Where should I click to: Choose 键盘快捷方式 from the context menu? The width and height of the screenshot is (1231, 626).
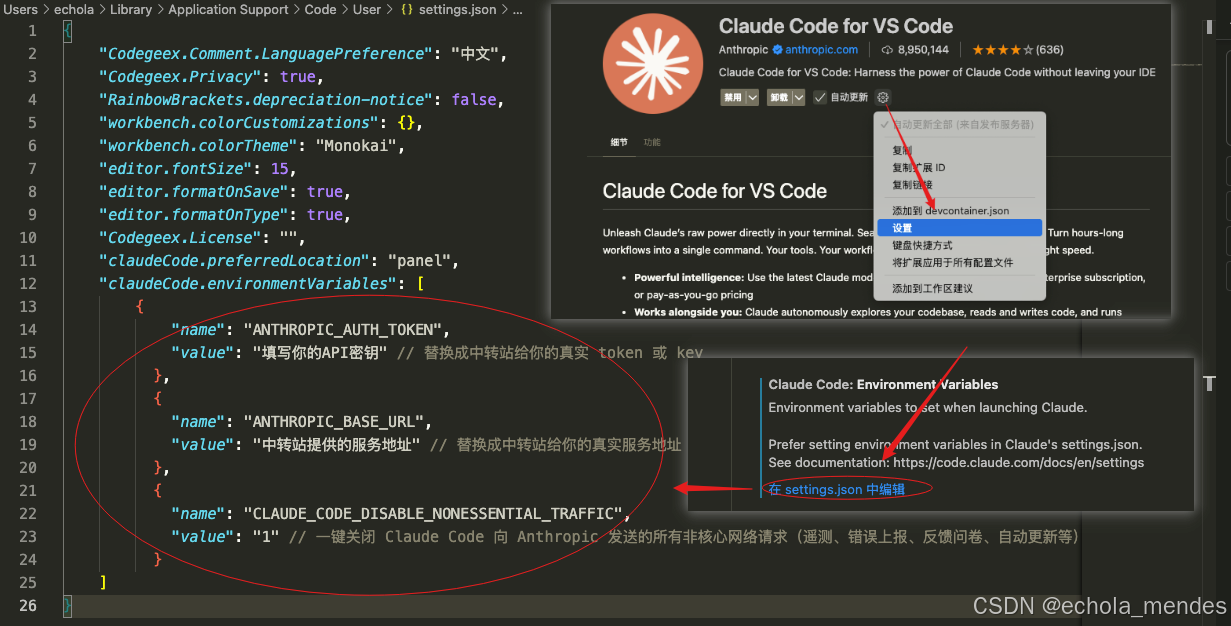(x=959, y=245)
